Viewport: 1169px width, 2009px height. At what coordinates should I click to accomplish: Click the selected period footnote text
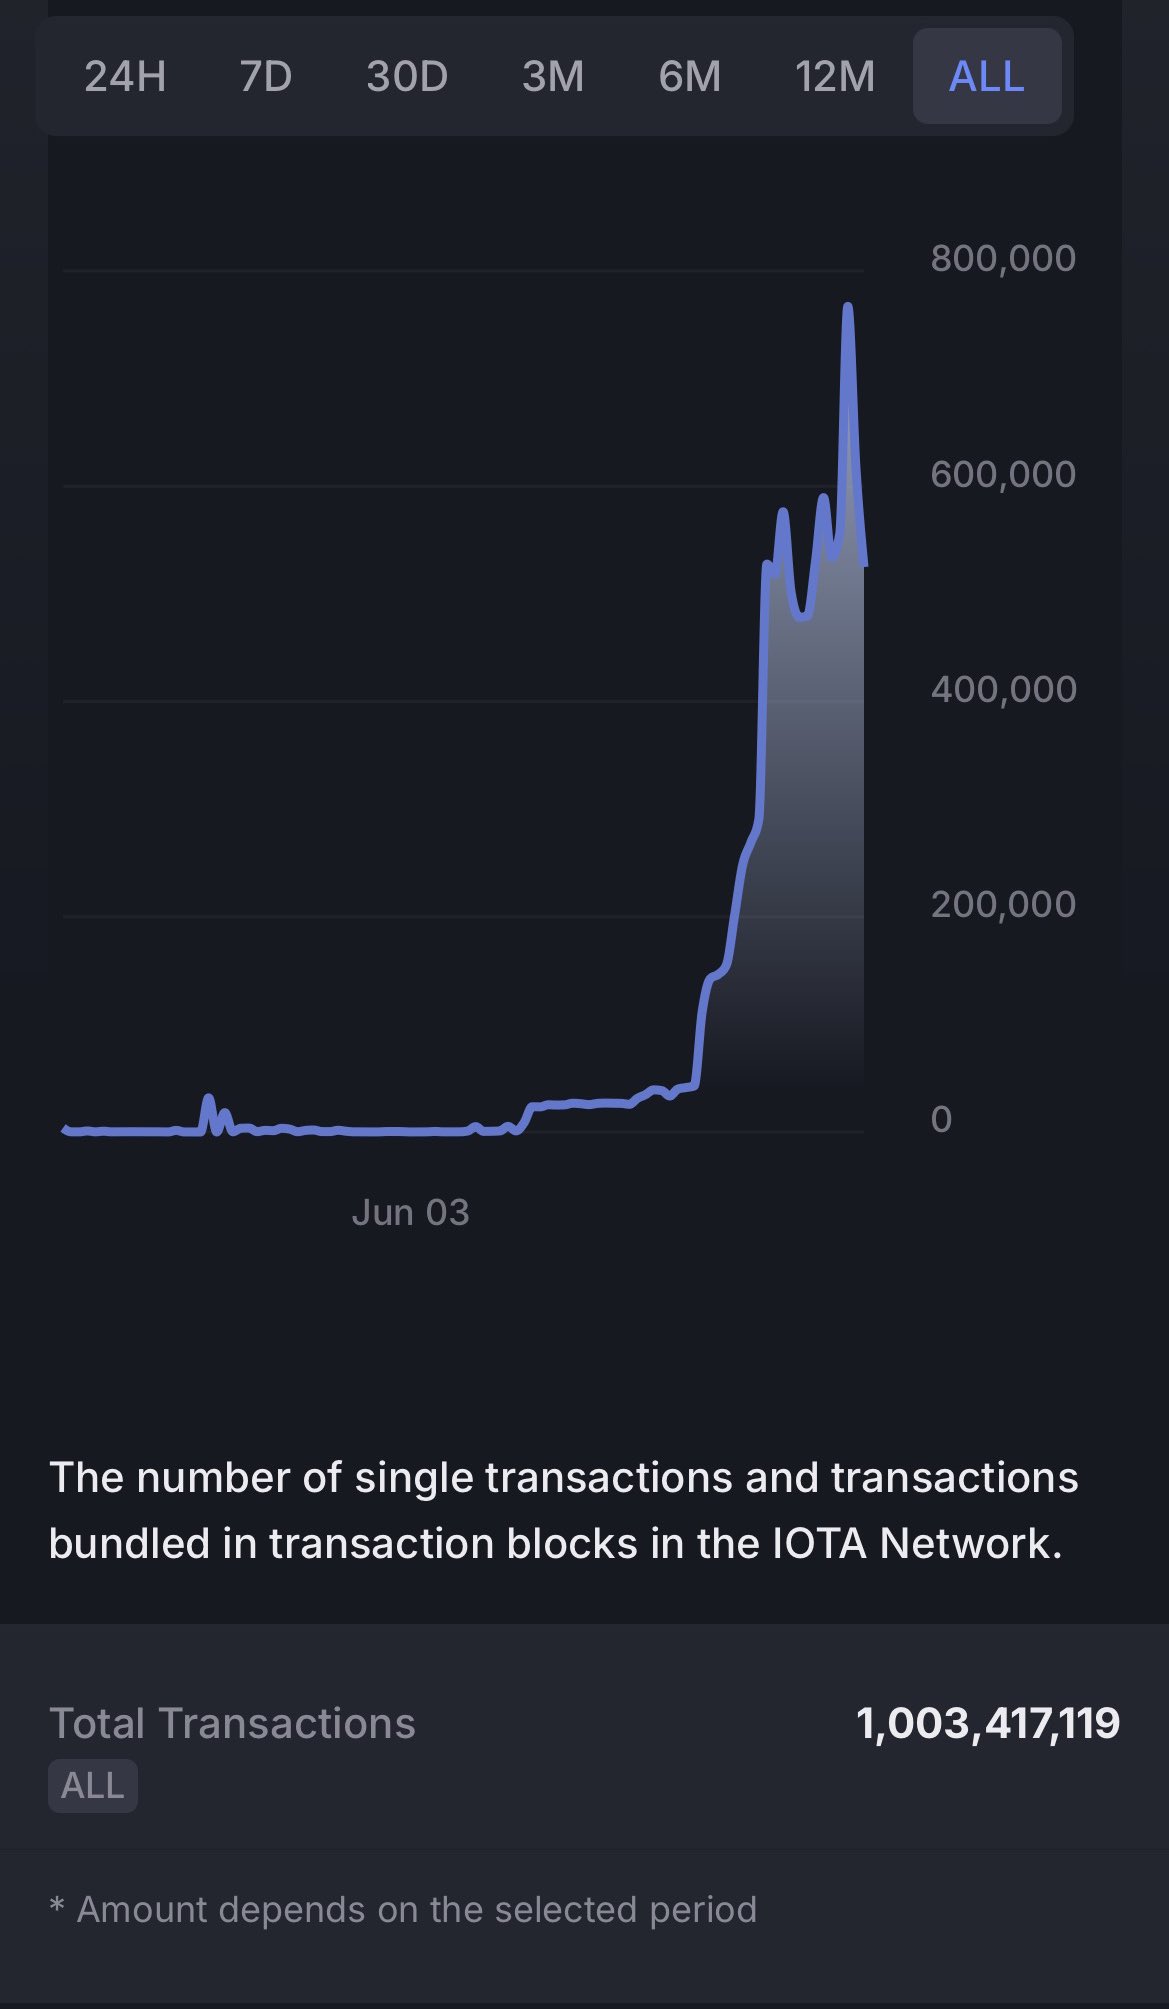403,1909
